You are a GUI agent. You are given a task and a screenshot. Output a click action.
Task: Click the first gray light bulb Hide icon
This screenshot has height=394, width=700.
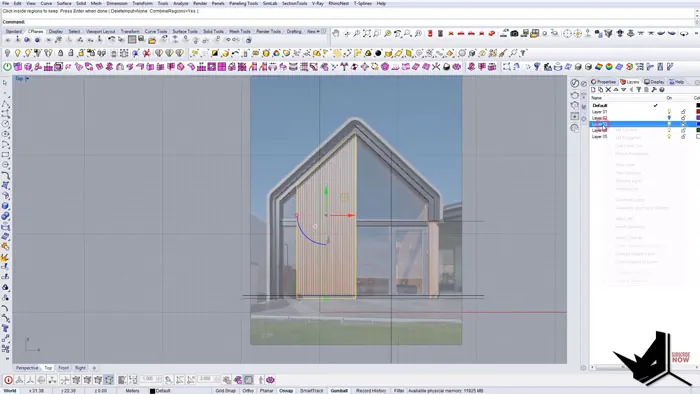[x=7, y=53]
